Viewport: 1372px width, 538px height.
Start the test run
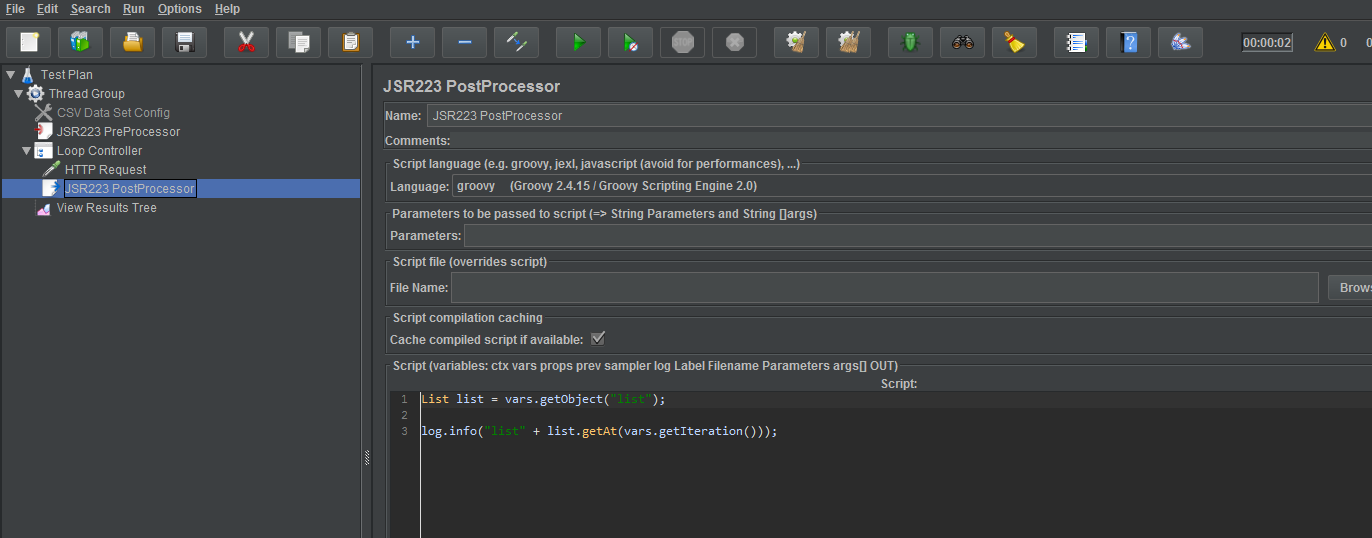pos(578,42)
